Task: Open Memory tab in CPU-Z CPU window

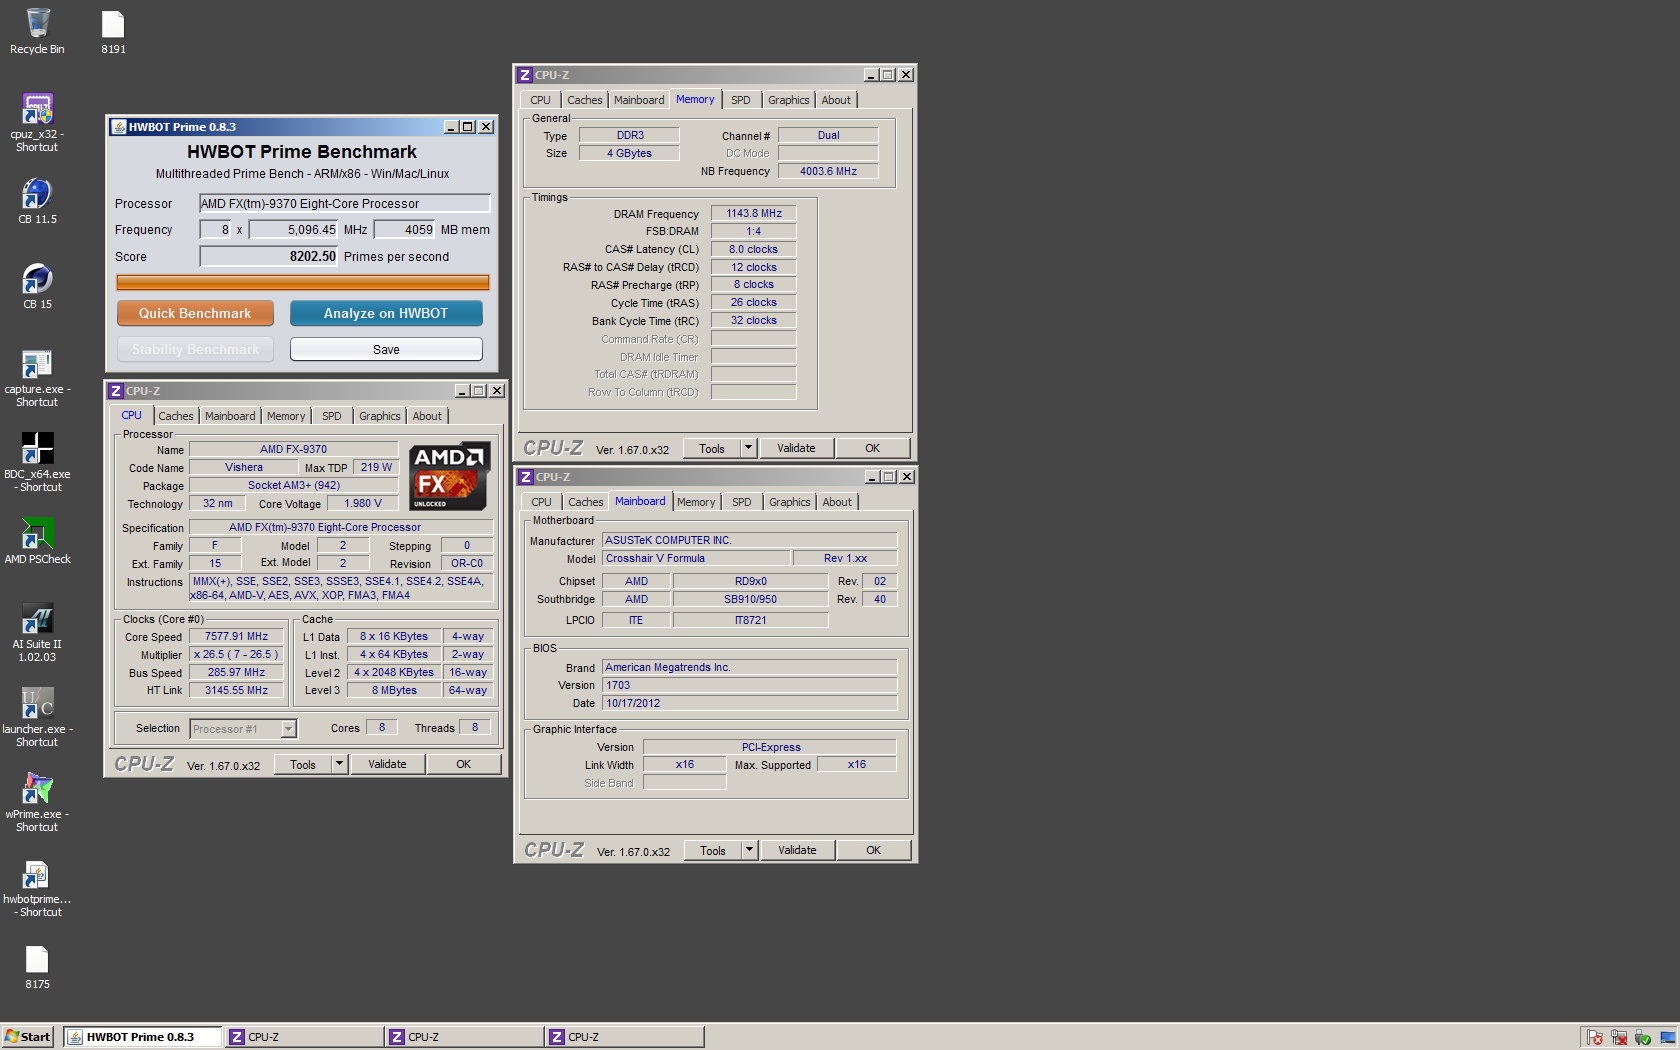Action: tap(286, 416)
